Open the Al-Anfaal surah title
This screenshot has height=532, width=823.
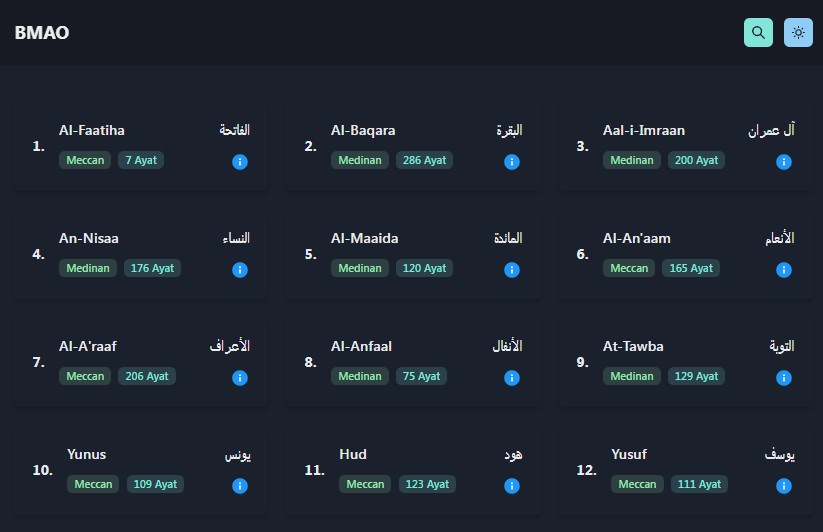tap(361, 346)
